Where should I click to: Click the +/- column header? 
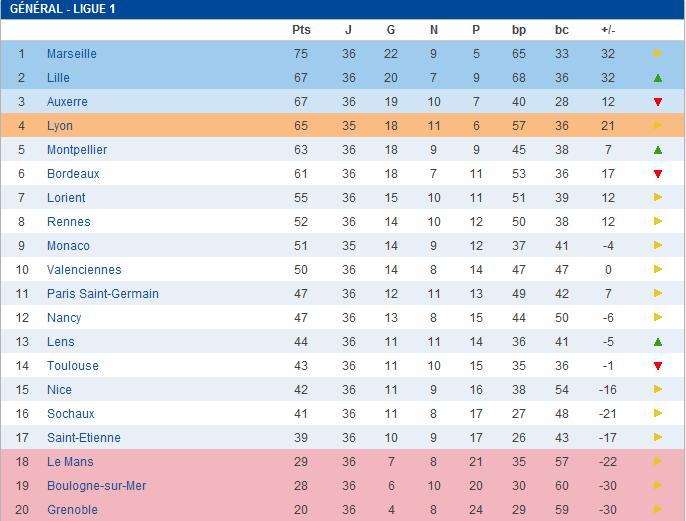pyautogui.click(x=608, y=30)
